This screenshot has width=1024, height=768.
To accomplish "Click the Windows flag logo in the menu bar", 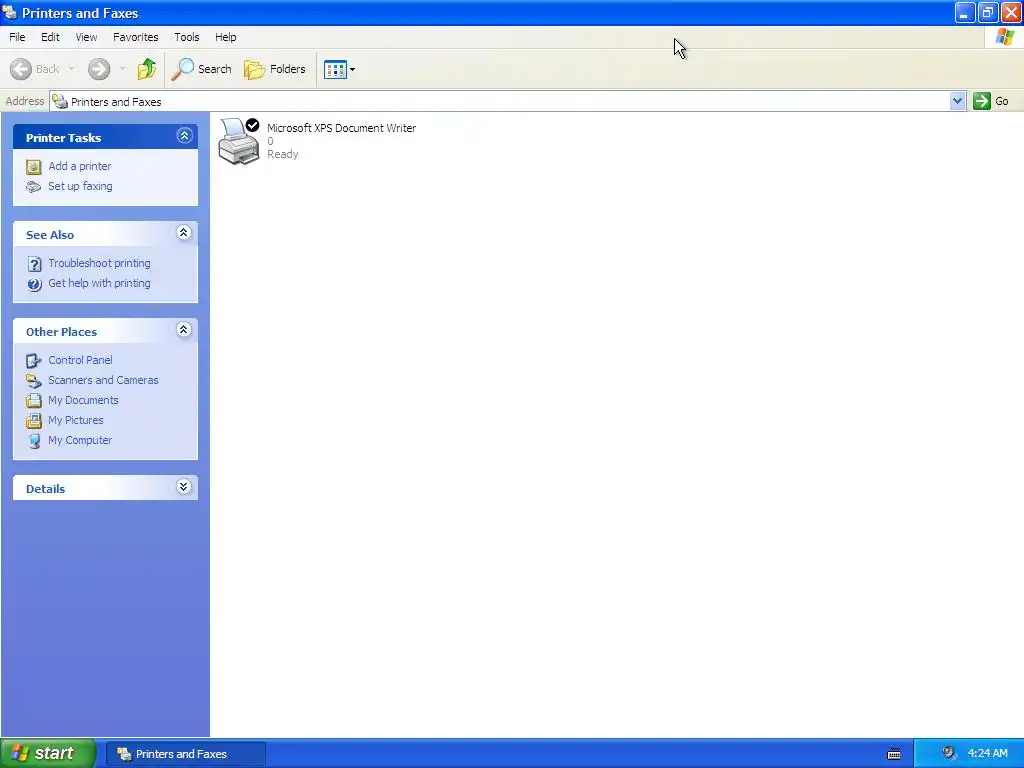I will (1004, 37).
